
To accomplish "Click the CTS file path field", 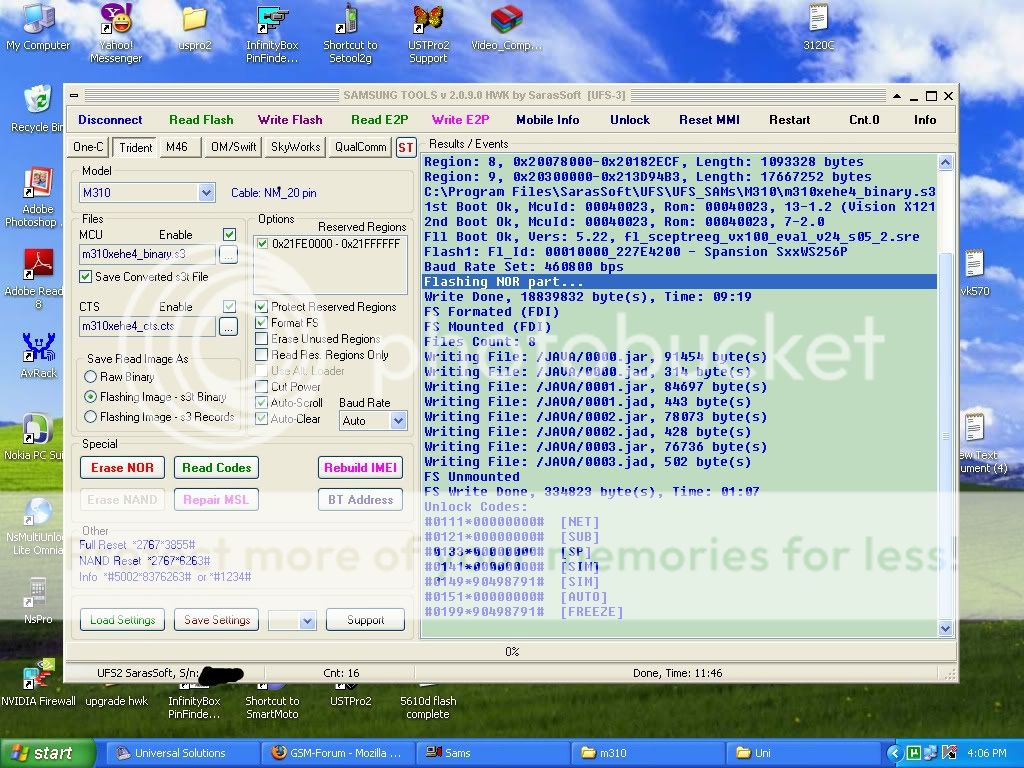I will [x=147, y=326].
